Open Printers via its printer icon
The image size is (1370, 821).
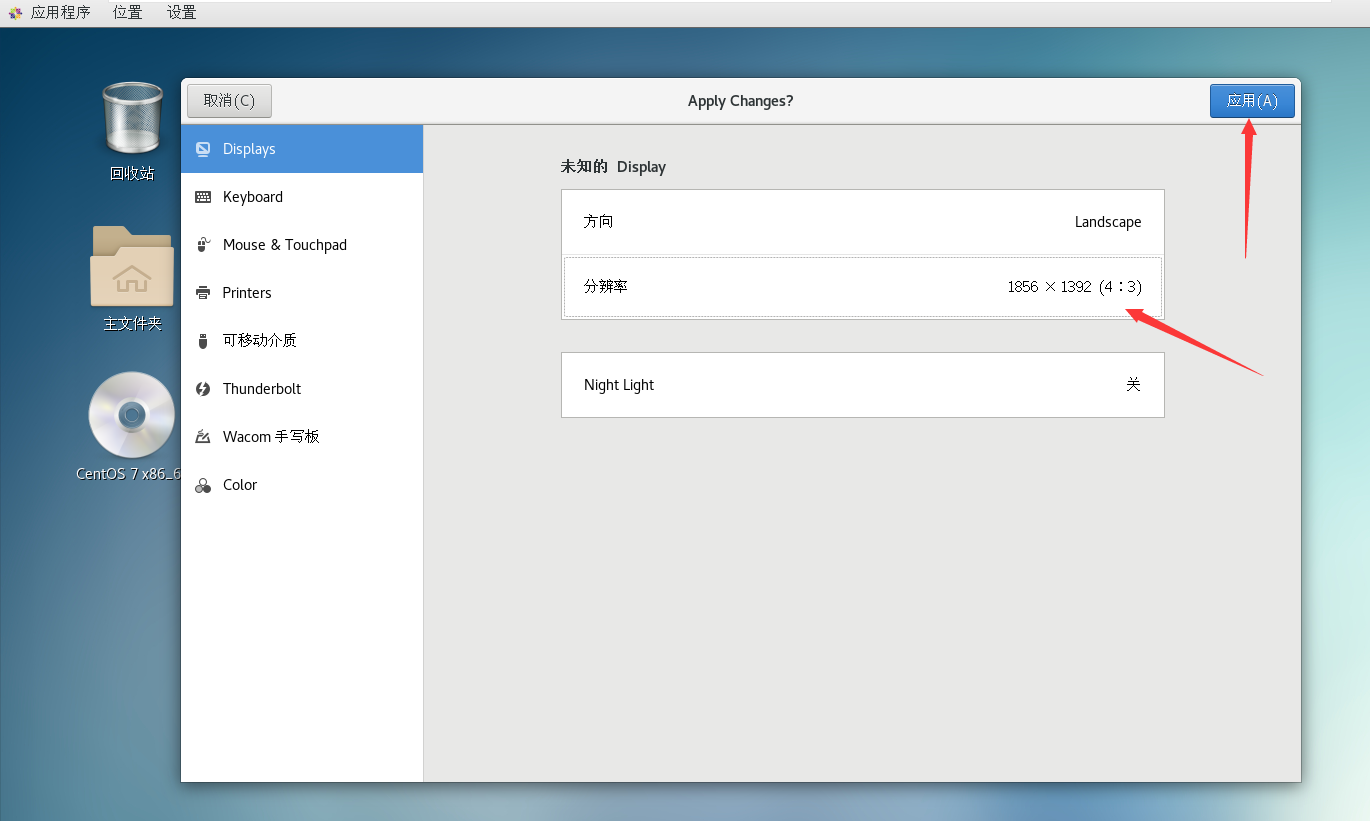(x=203, y=292)
